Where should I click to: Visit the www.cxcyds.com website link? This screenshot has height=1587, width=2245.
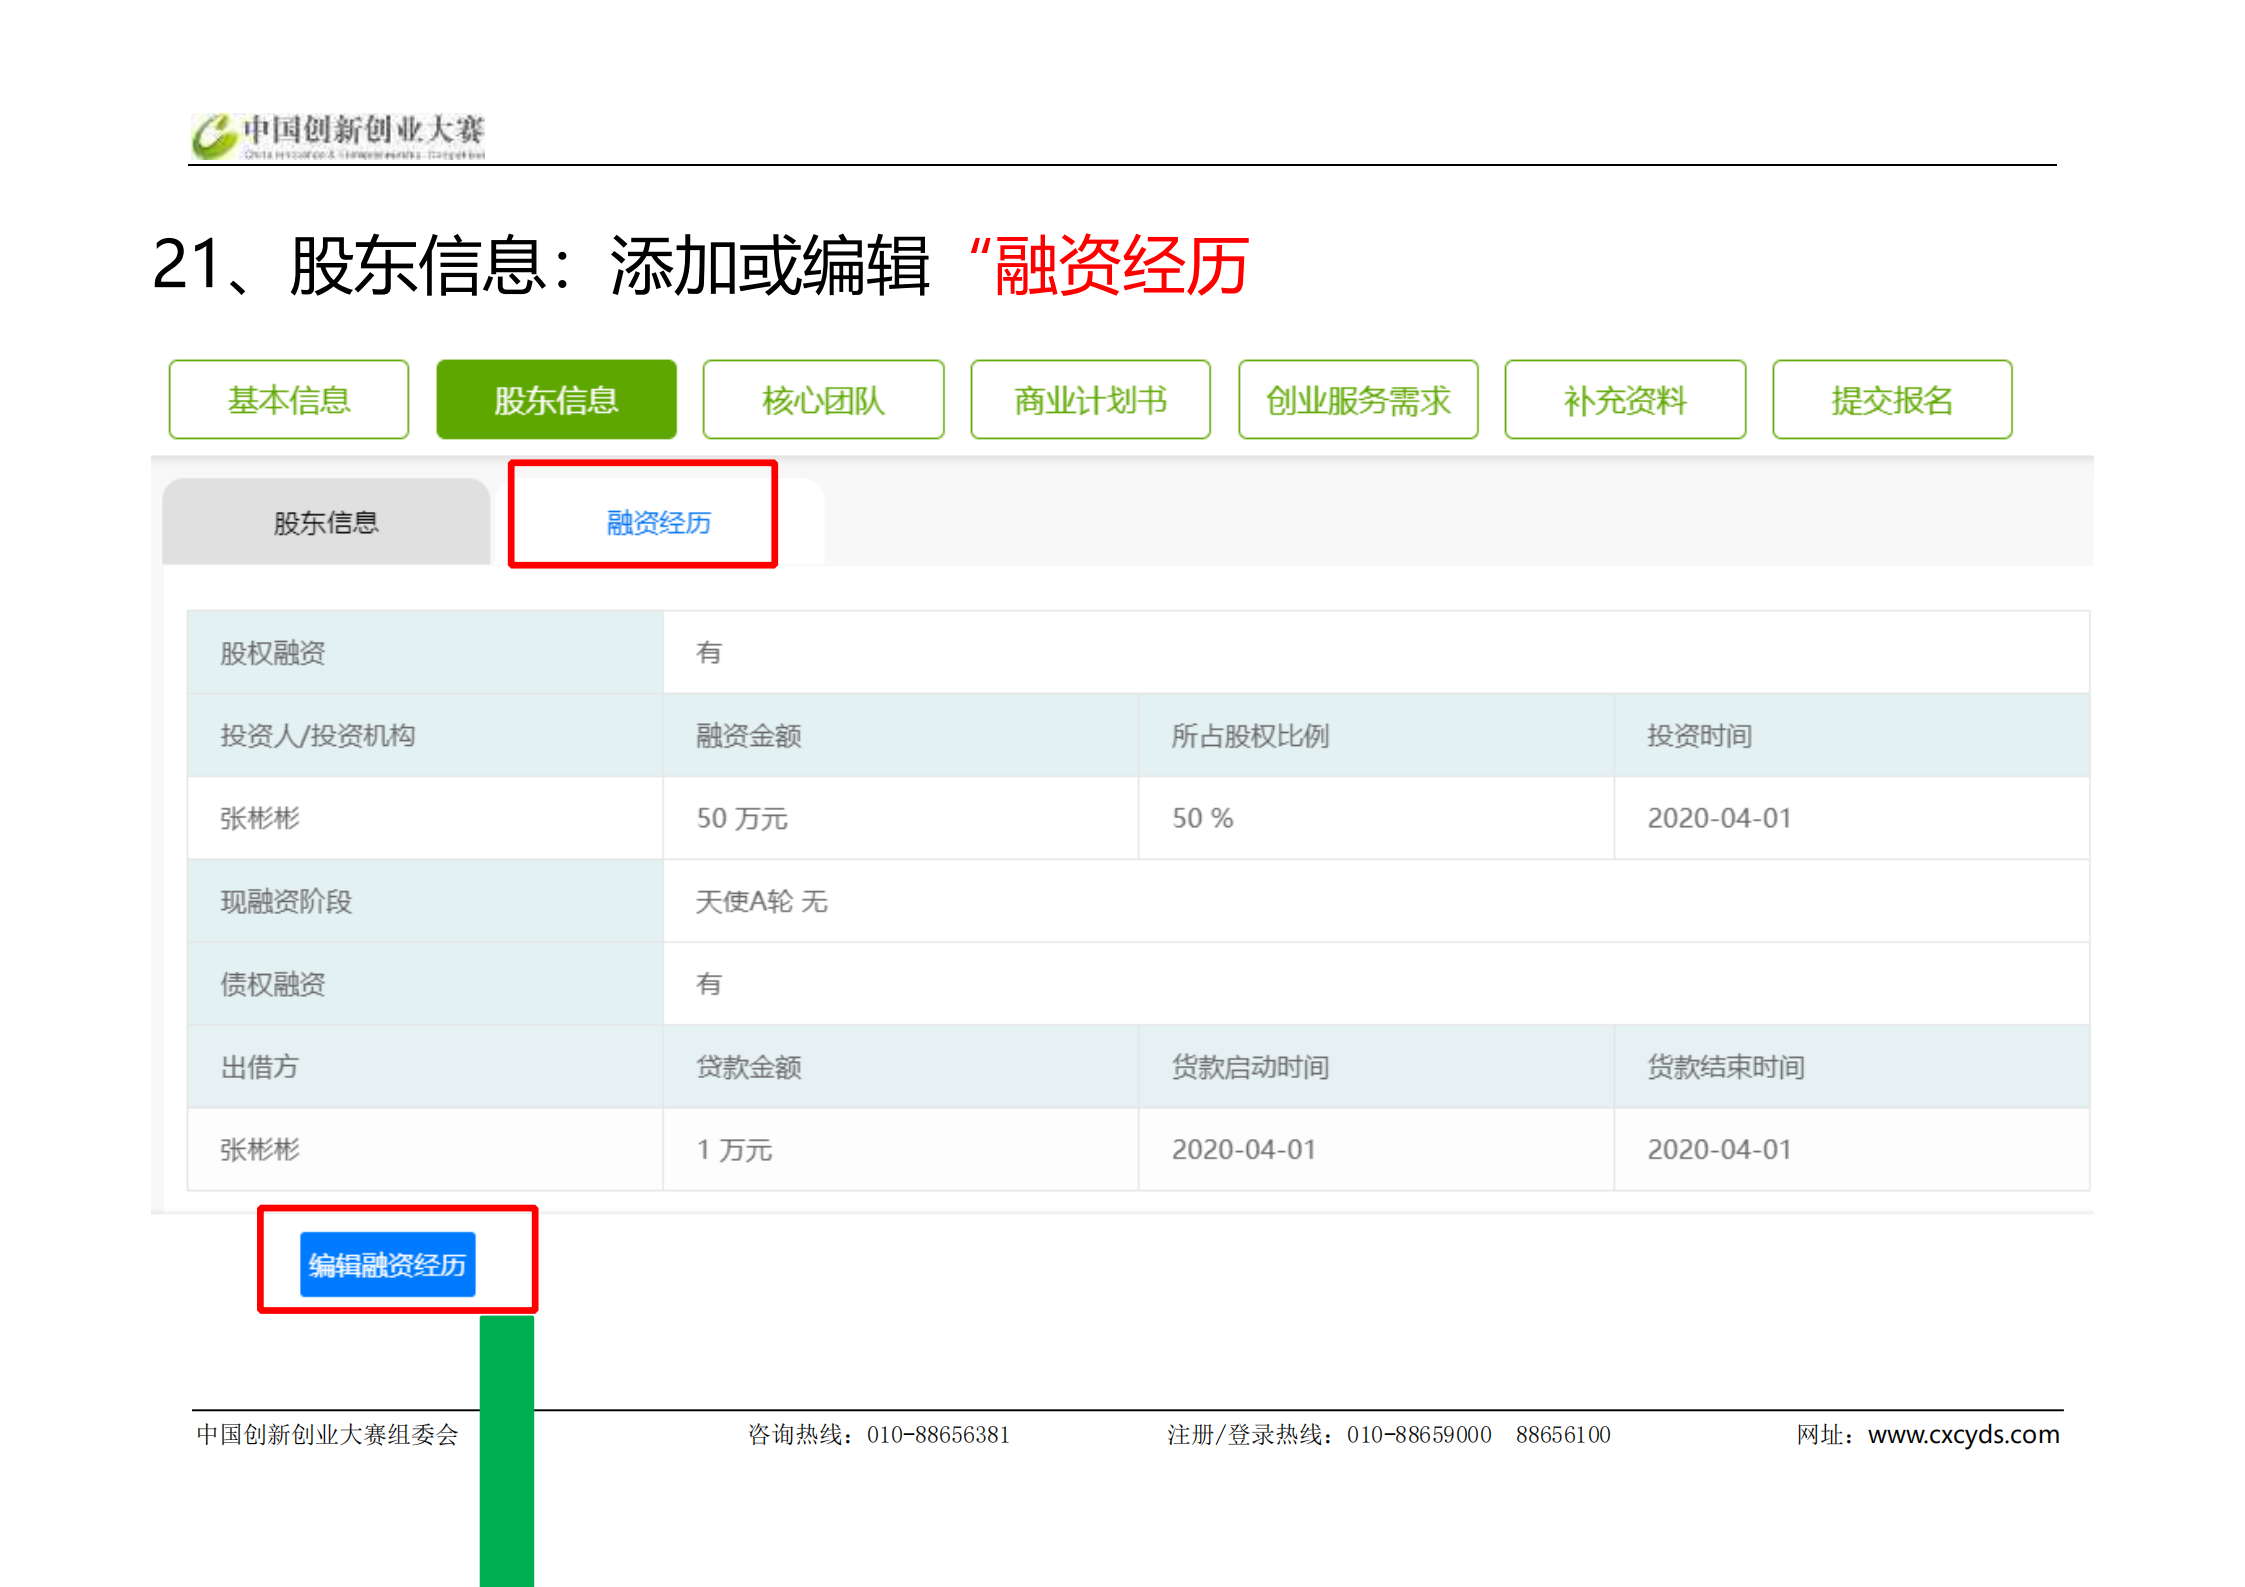(x=1963, y=1435)
